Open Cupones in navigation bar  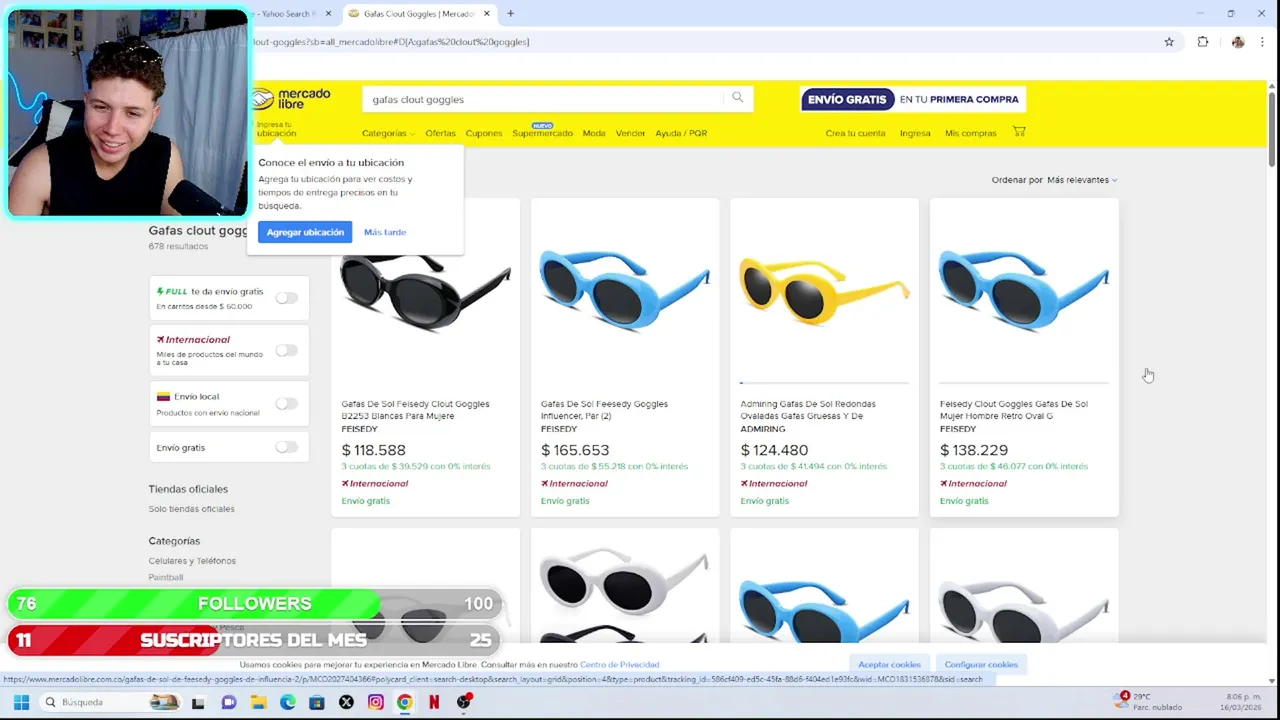(x=484, y=133)
